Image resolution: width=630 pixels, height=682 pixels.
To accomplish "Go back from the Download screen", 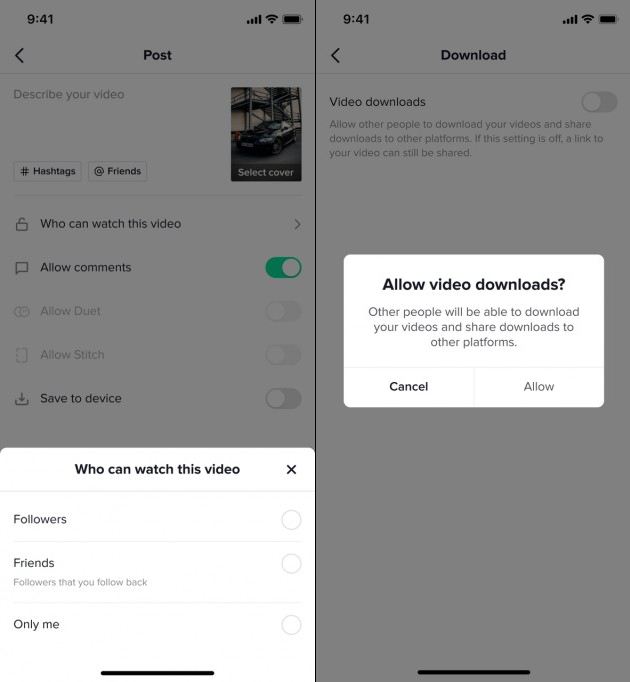I will [335, 56].
